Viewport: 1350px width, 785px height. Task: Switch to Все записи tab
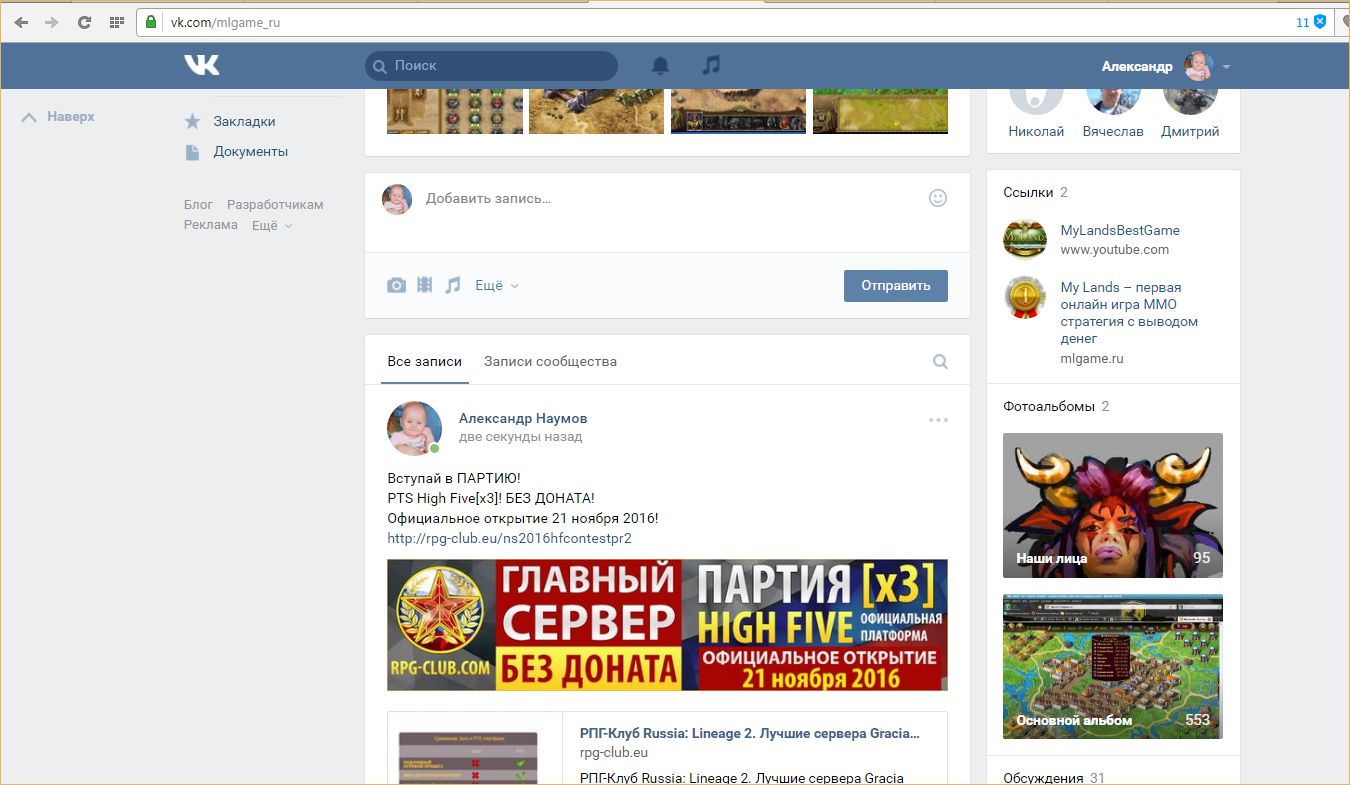tap(425, 361)
